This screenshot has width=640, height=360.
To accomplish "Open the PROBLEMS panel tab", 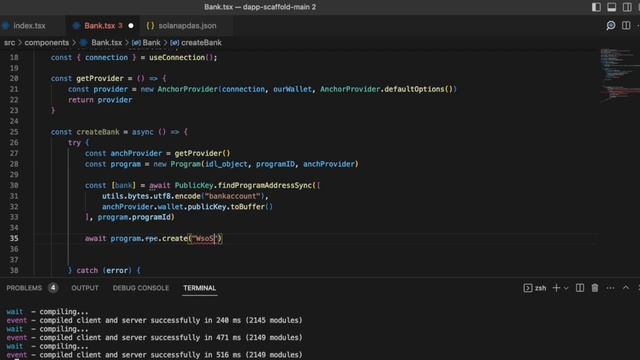I will click(24, 288).
